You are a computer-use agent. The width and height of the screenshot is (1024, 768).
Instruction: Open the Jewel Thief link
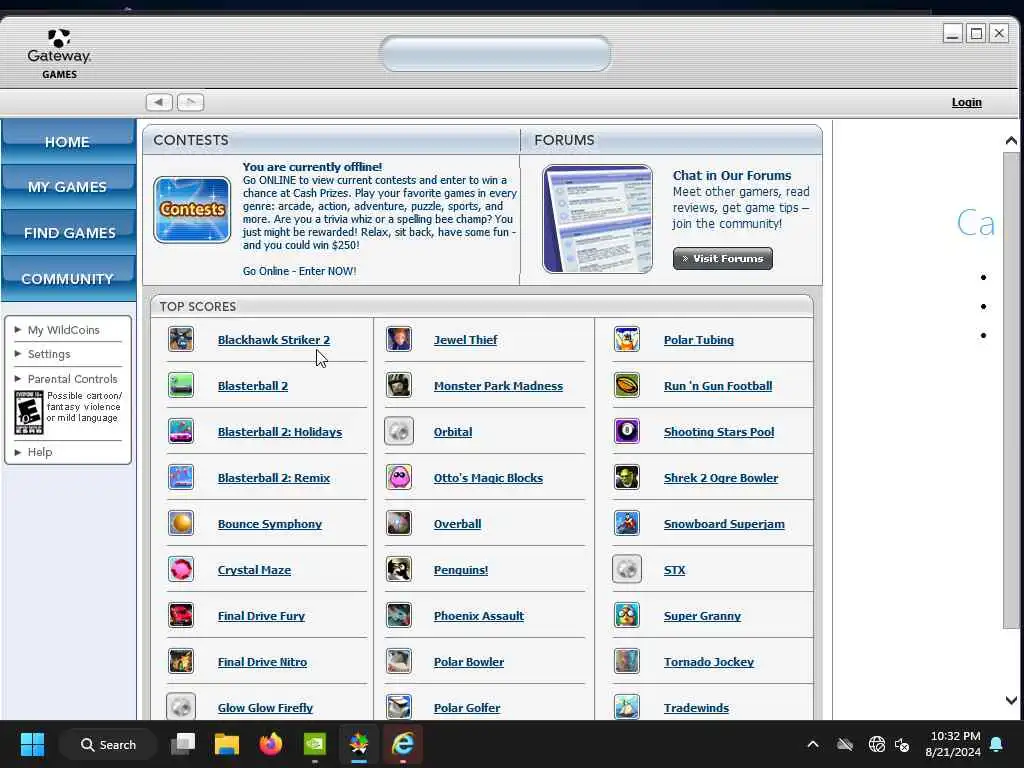[465, 340]
